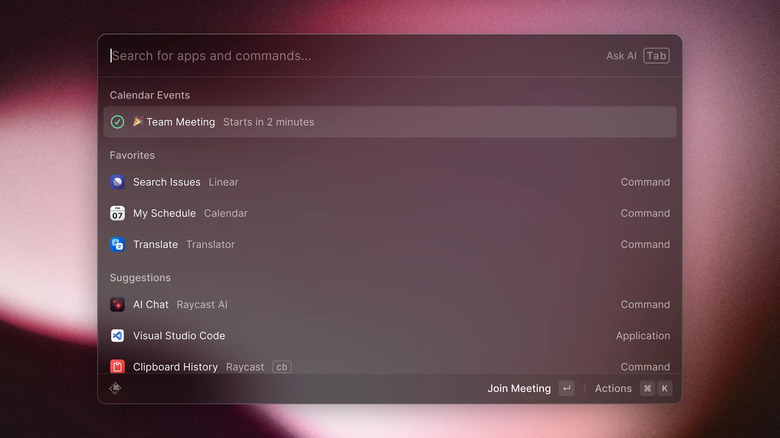Screen dimensions: 780x438
Task: Toggle the Team Meeting checkmark circle
Action: coord(117,122)
